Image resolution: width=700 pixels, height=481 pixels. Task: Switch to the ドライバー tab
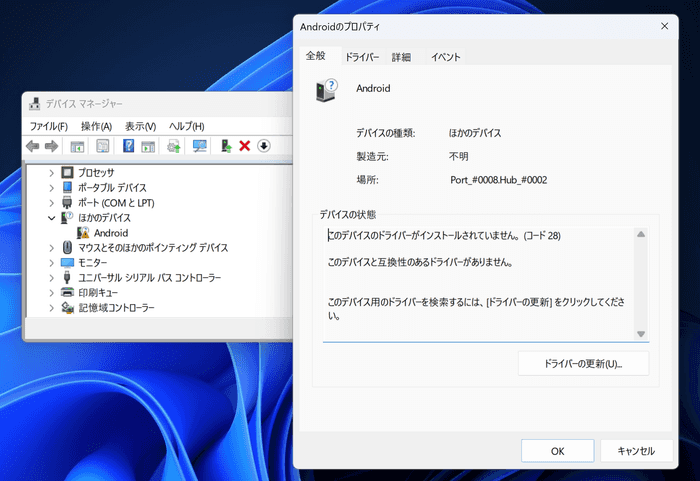coord(362,57)
